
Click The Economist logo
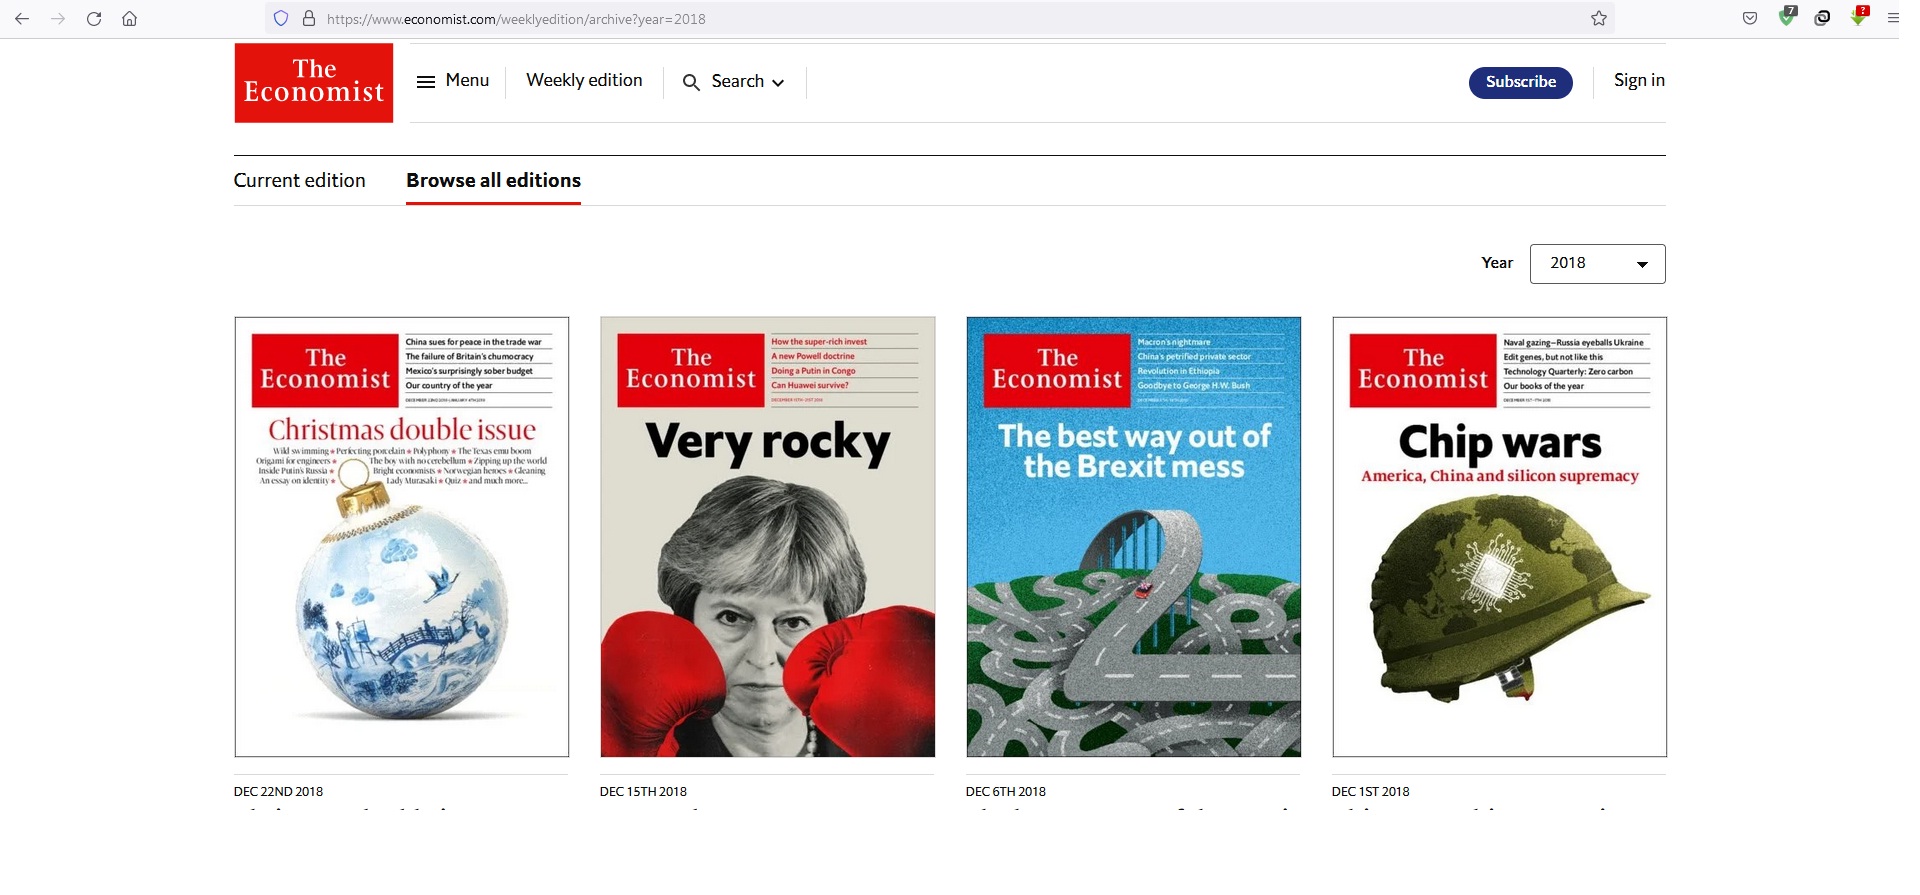(x=314, y=83)
